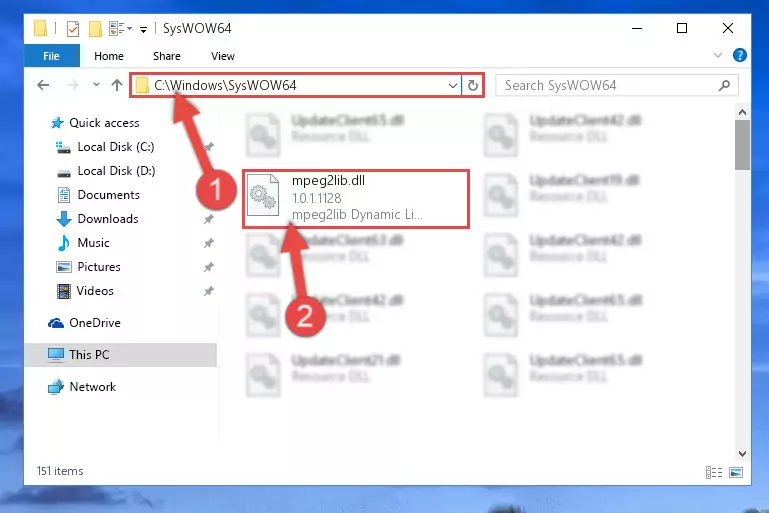Image resolution: width=769 pixels, height=513 pixels.
Task: Select This PC in the navigation pane
Action: click(x=120, y=355)
